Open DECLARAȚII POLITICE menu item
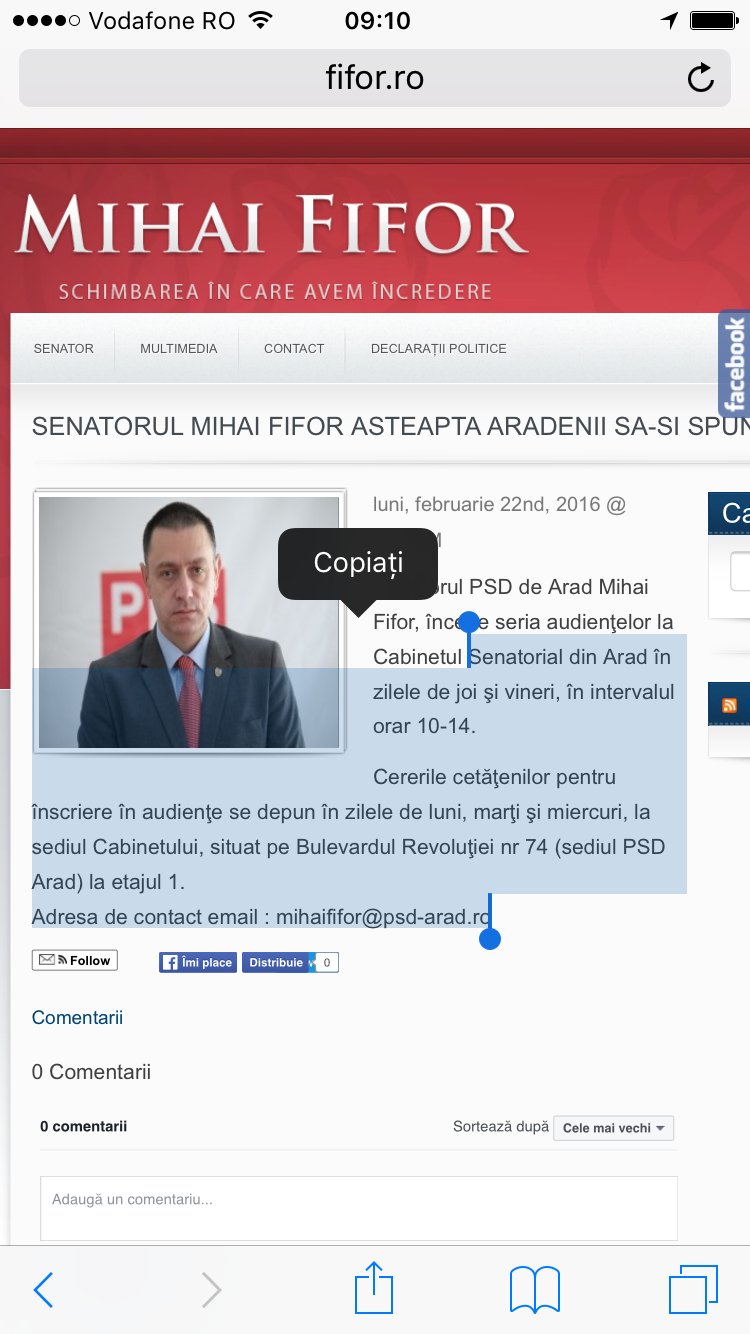This screenshot has height=1334, width=750. (x=439, y=349)
